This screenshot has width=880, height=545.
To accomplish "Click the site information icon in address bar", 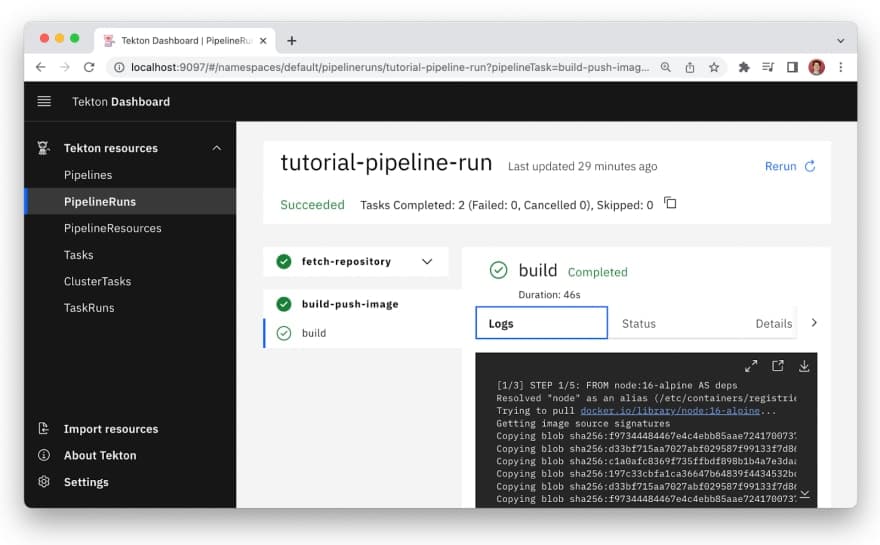I will (119, 67).
